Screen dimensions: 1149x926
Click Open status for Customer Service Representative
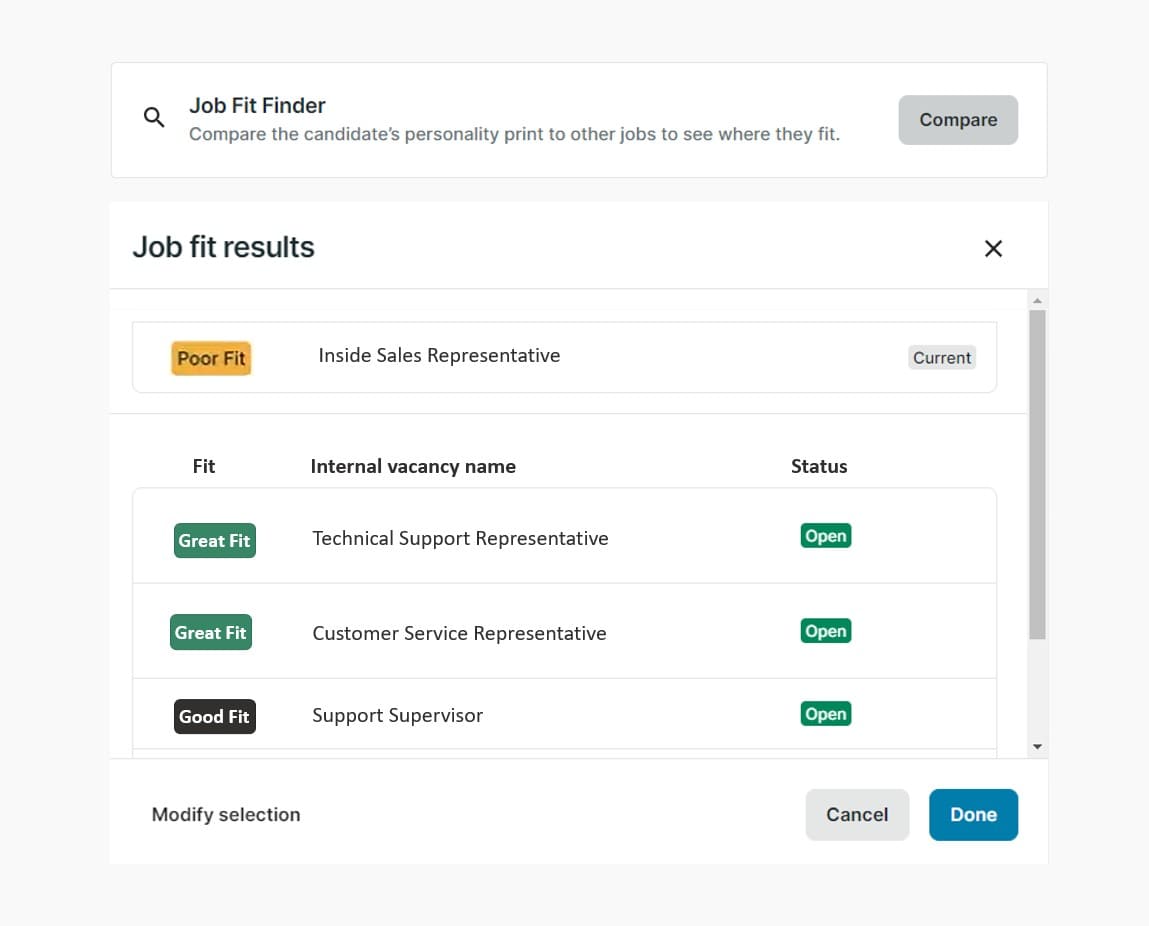tap(825, 631)
